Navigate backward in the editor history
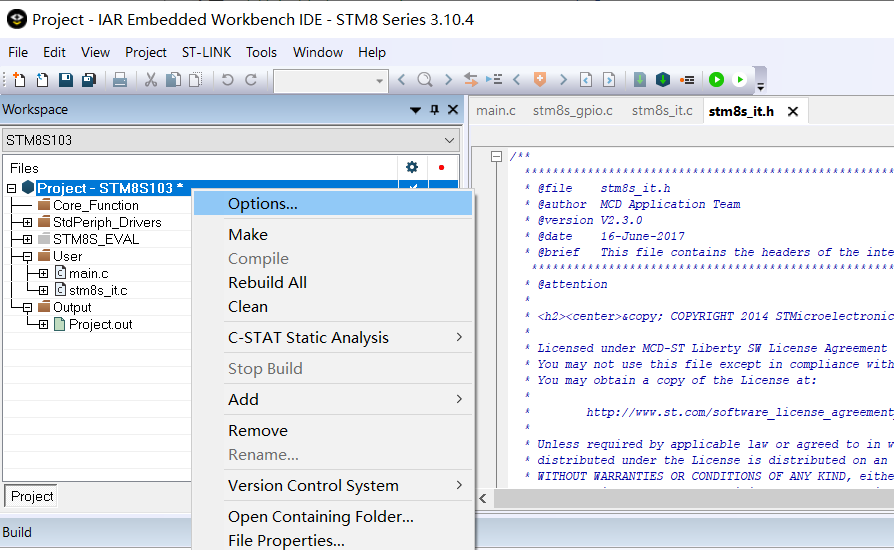 [x=586, y=80]
